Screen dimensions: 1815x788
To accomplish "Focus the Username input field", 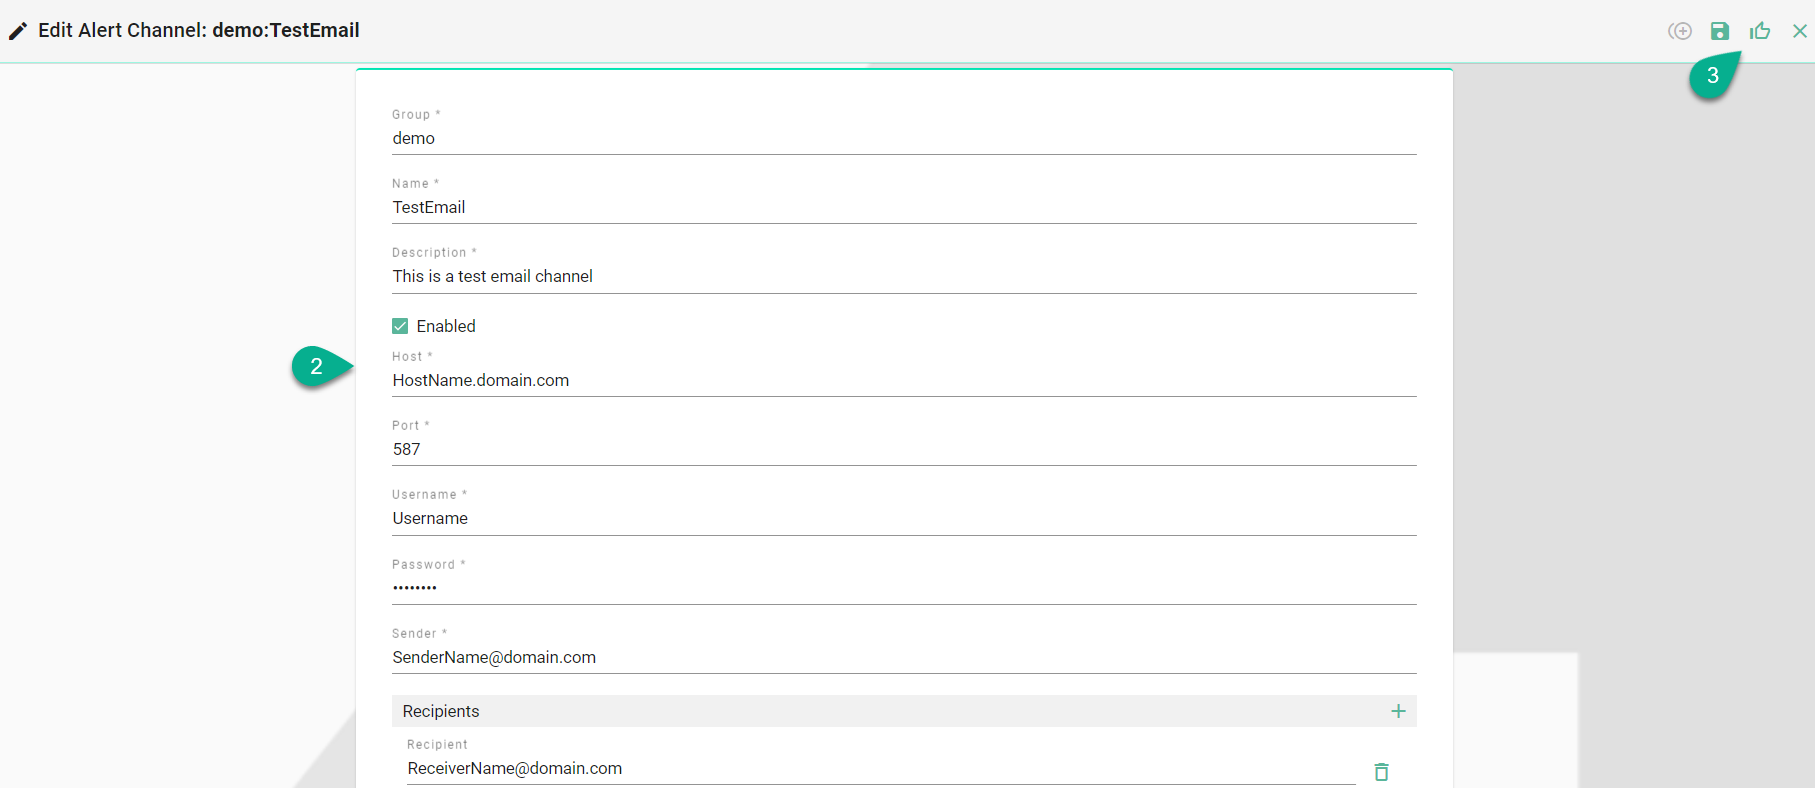I will point(903,518).
